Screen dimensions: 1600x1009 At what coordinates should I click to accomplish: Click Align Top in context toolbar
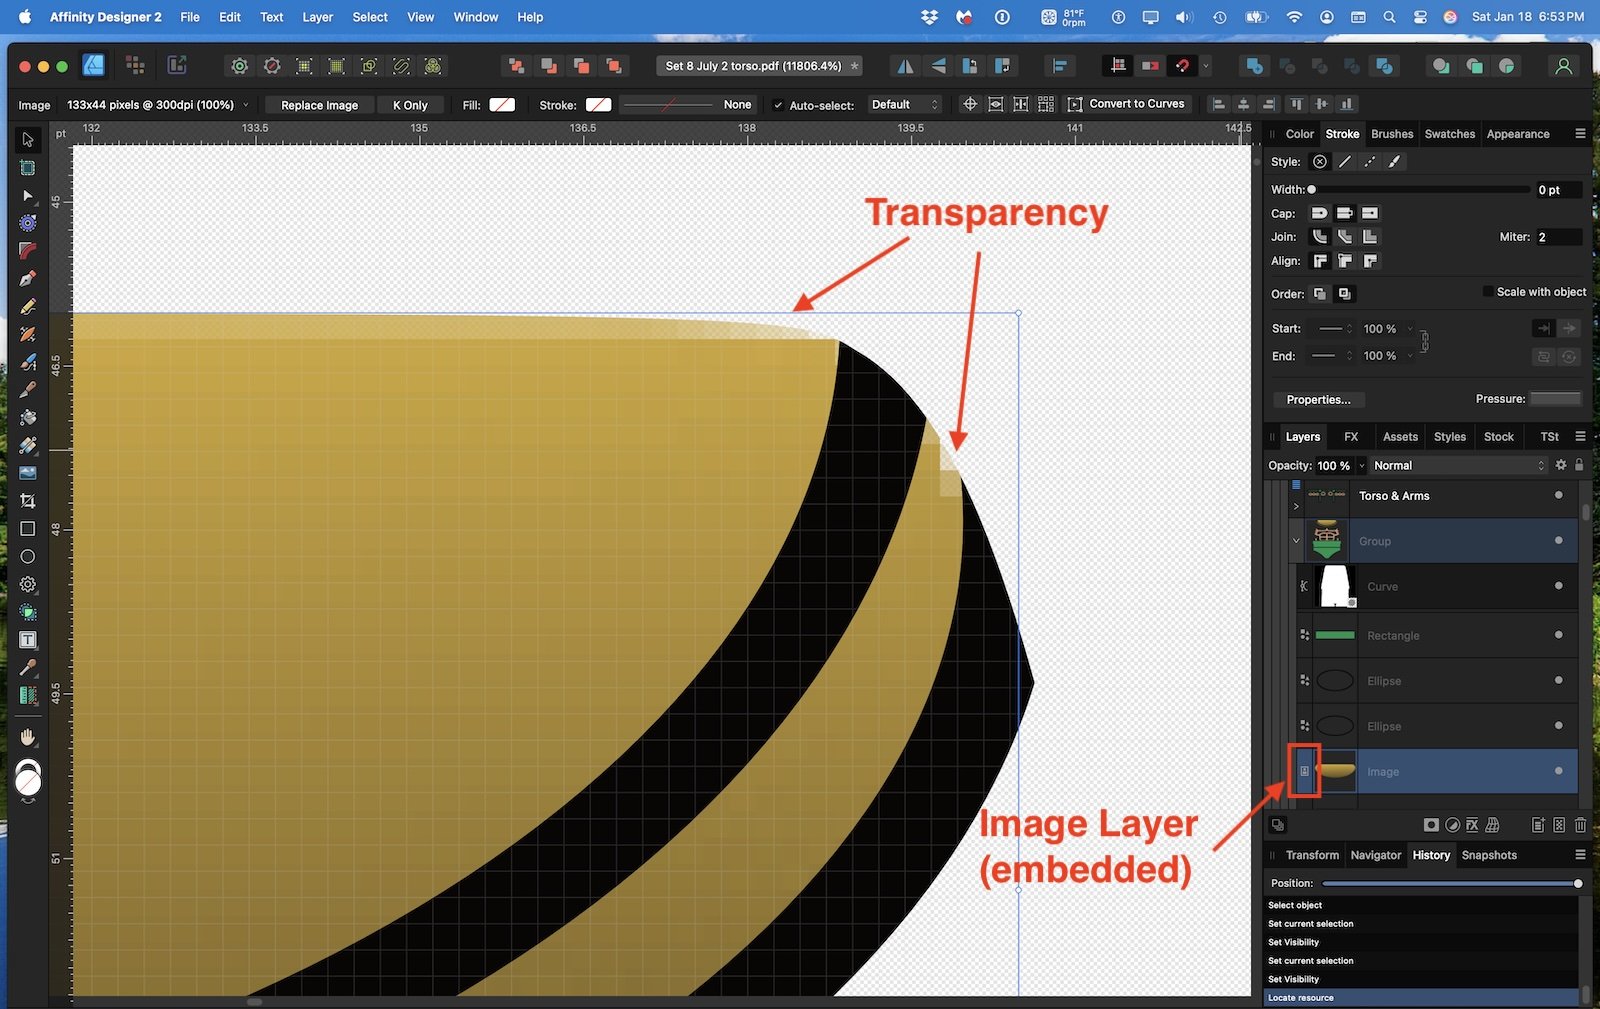click(x=1296, y=104)
